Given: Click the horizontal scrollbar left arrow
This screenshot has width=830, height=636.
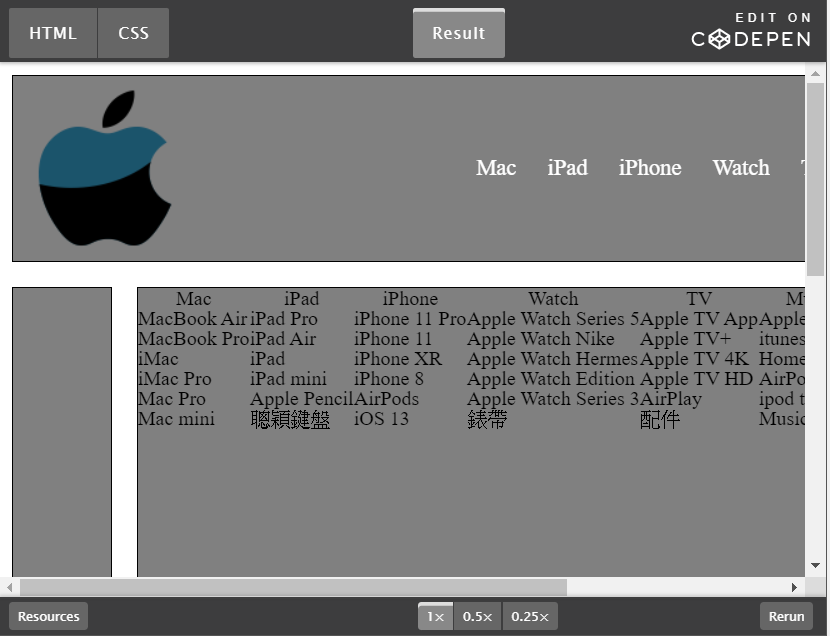Looking at the screenshot, I should pos(10,587).
